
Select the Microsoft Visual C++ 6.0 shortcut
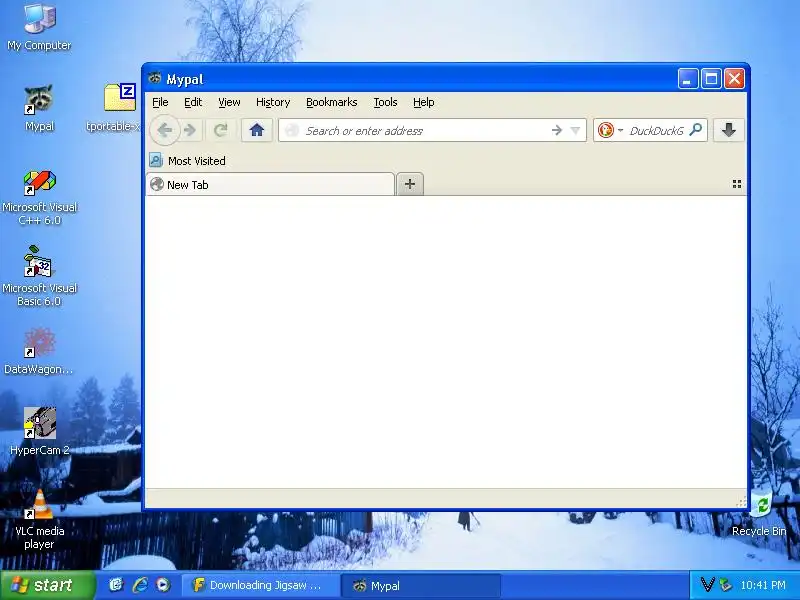point(39,198)
